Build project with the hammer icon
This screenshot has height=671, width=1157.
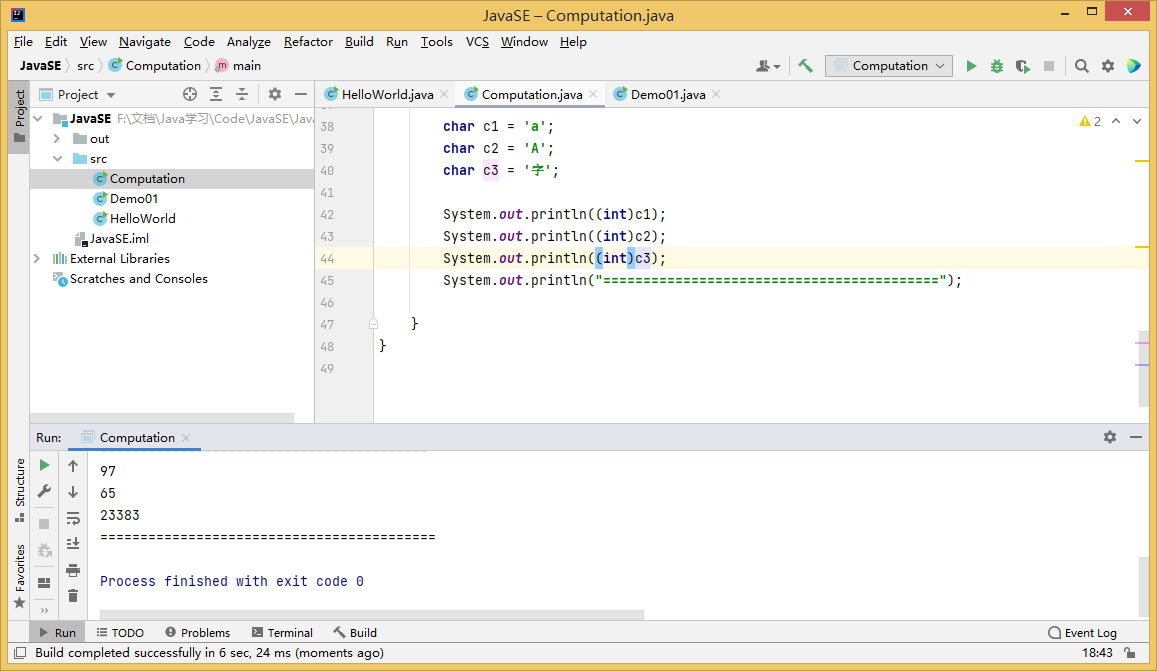pos(806,66)
